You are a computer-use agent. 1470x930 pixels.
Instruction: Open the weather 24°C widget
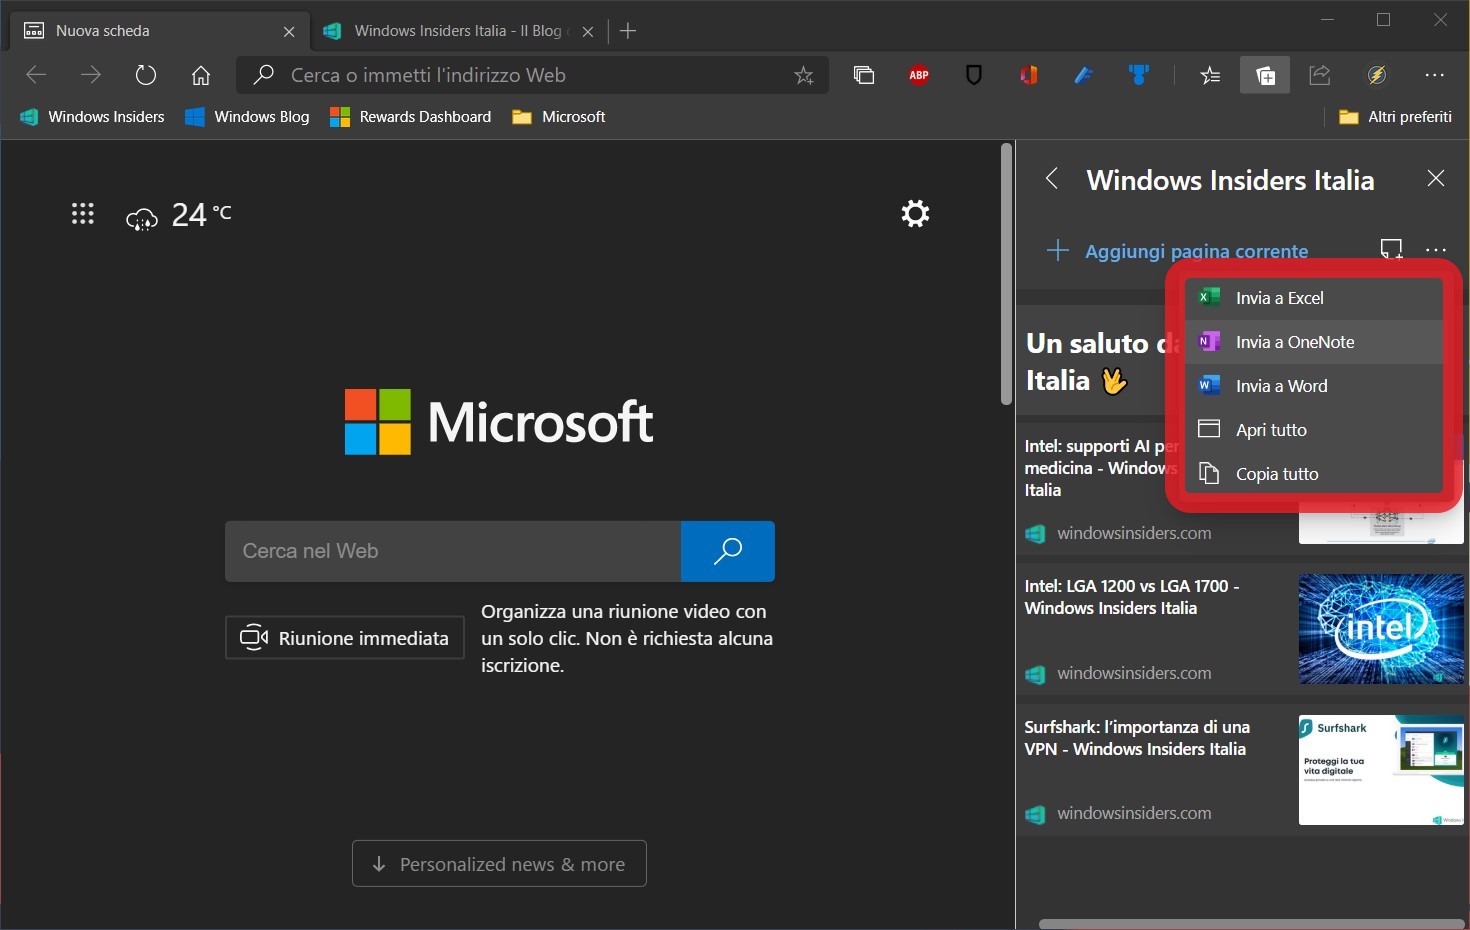(179, 215)
